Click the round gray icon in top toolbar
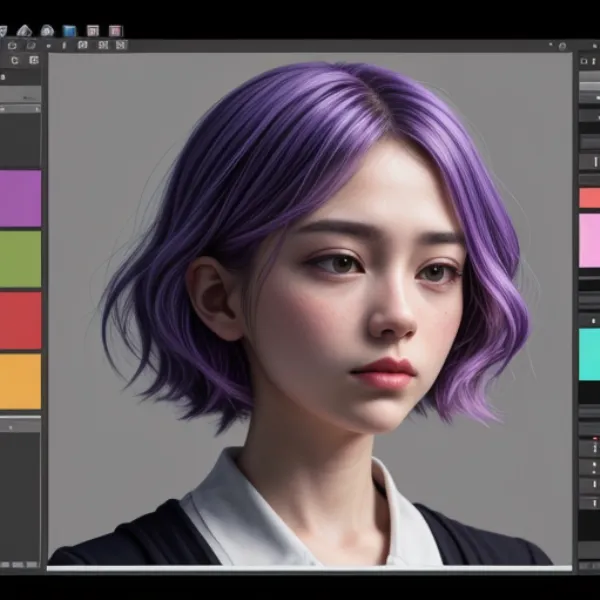This screenshot has width=600, height=600. click(46, 31)
